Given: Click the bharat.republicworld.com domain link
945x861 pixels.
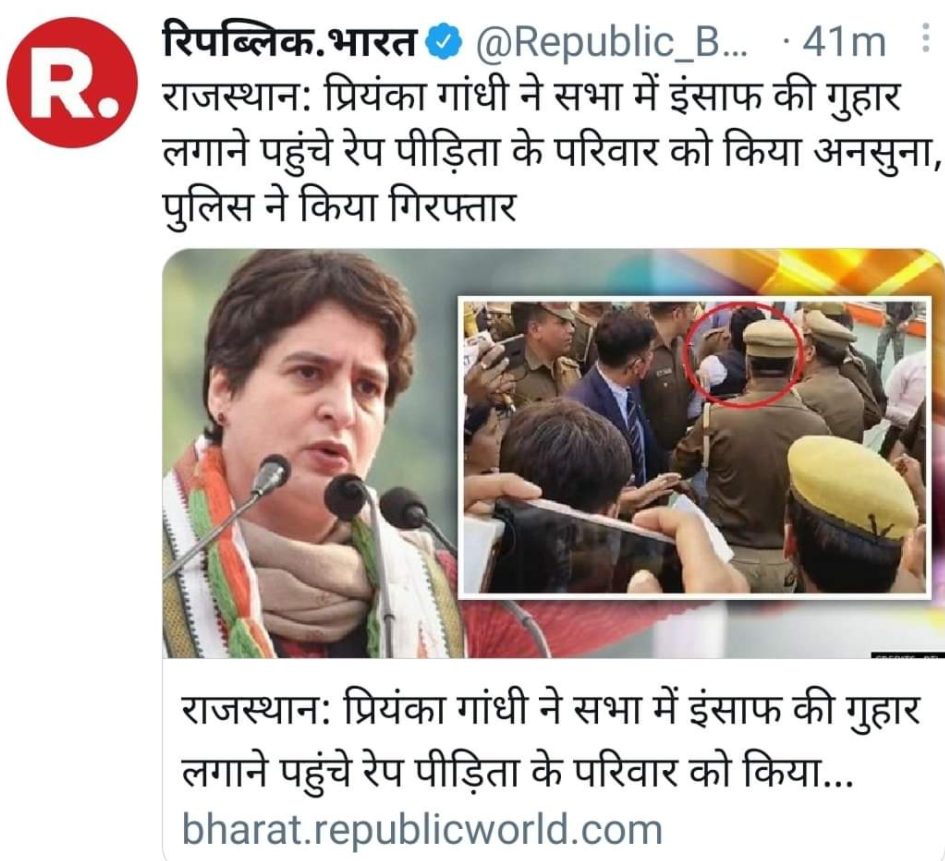Looking at the screenshot, I should [422, 830].
